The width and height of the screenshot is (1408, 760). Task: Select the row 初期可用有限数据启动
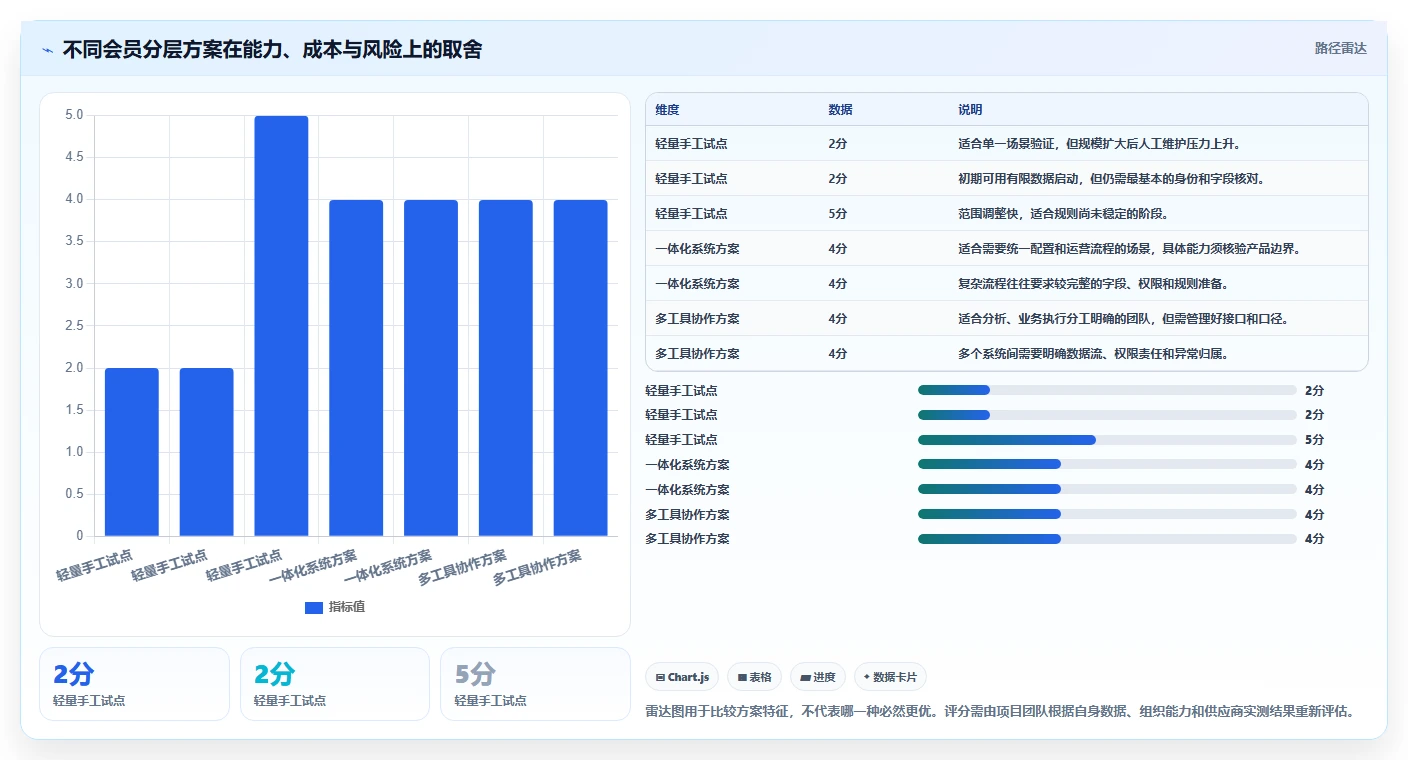1007,179
